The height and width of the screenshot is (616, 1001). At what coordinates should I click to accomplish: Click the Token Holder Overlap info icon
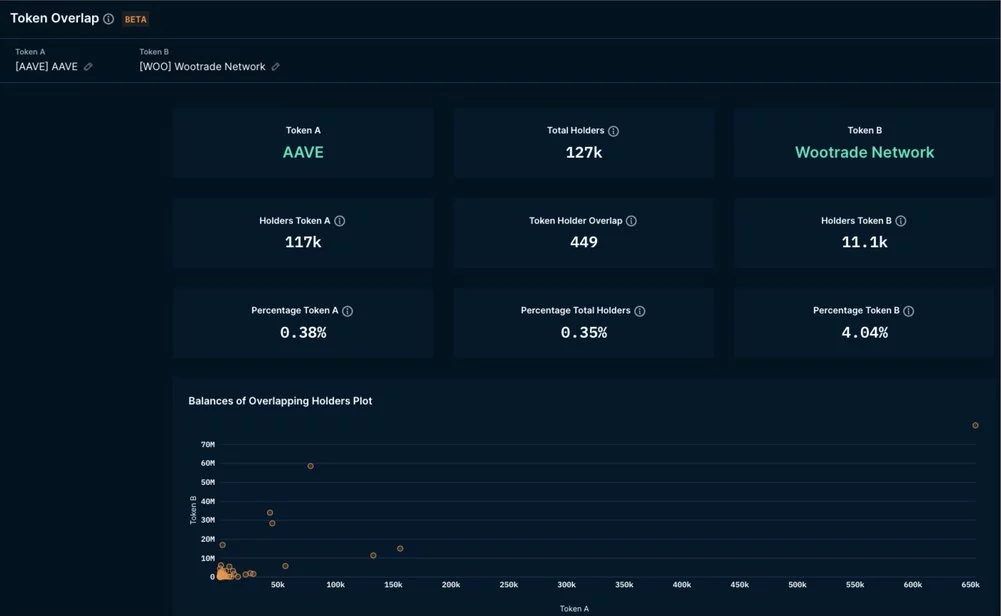click(631, 221)
